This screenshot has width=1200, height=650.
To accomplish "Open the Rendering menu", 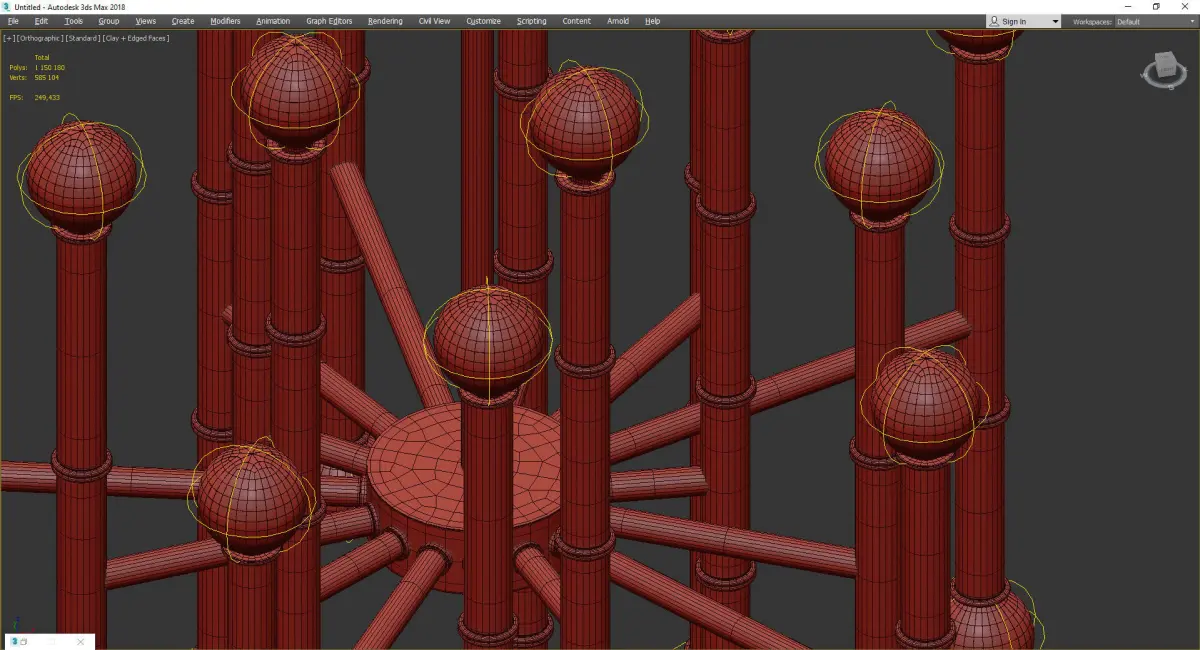I will pos(385,21).
